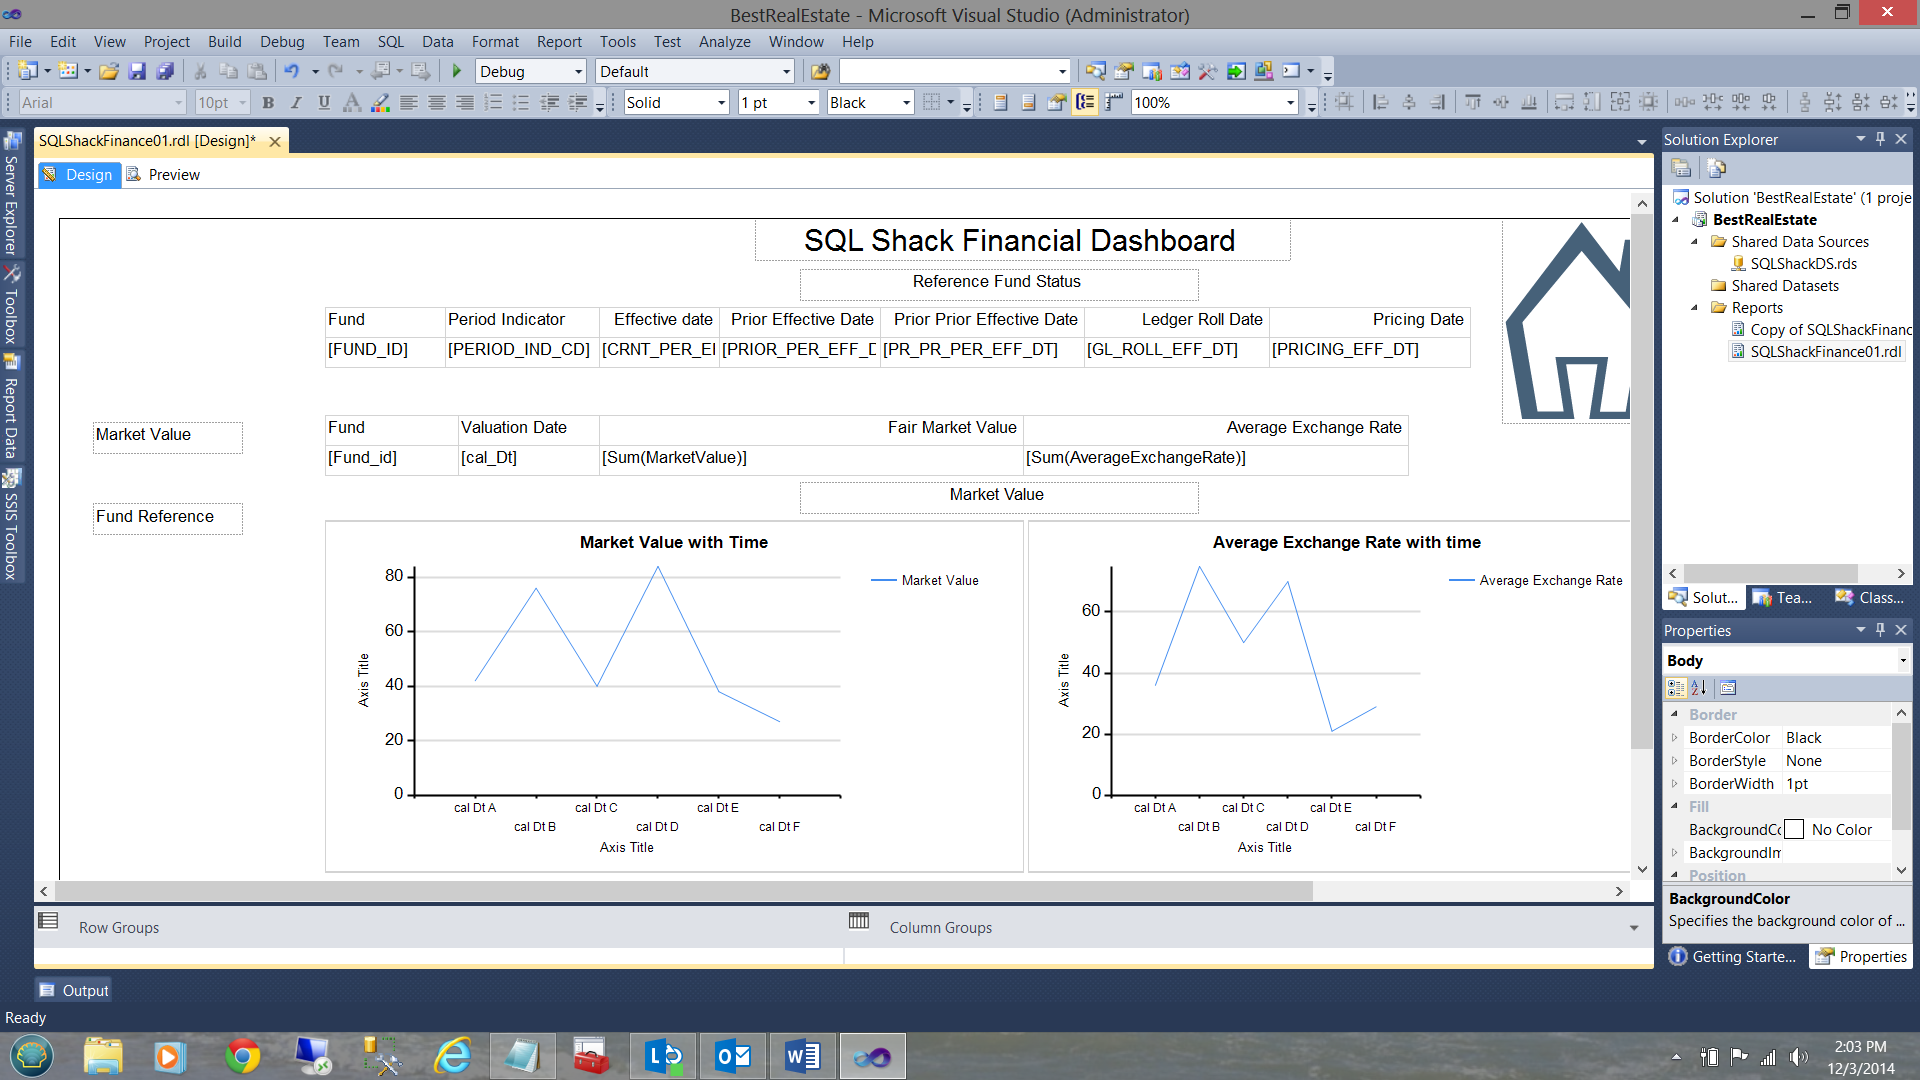
Task: Click the background highlight color icon
Action: (380, 102)
